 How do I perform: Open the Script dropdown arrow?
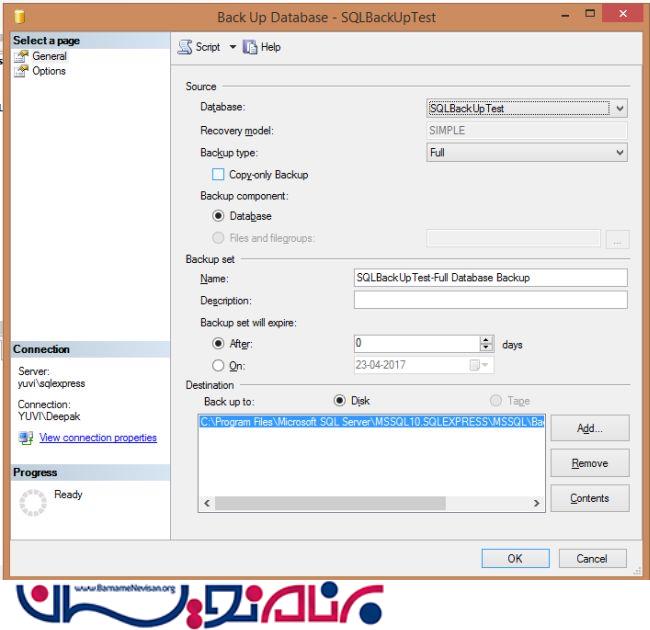233,47
